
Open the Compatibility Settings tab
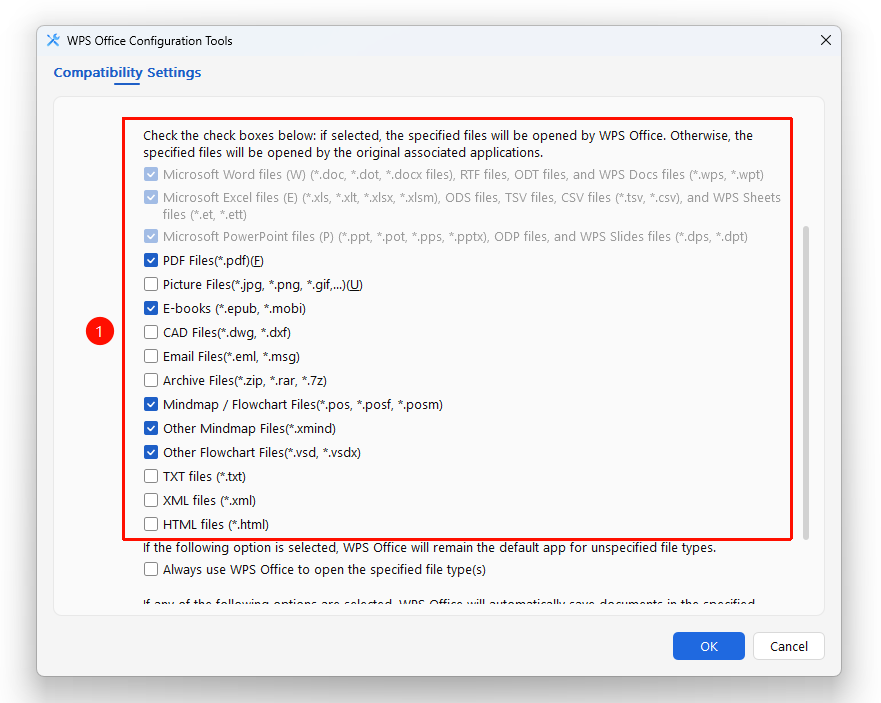127,72
